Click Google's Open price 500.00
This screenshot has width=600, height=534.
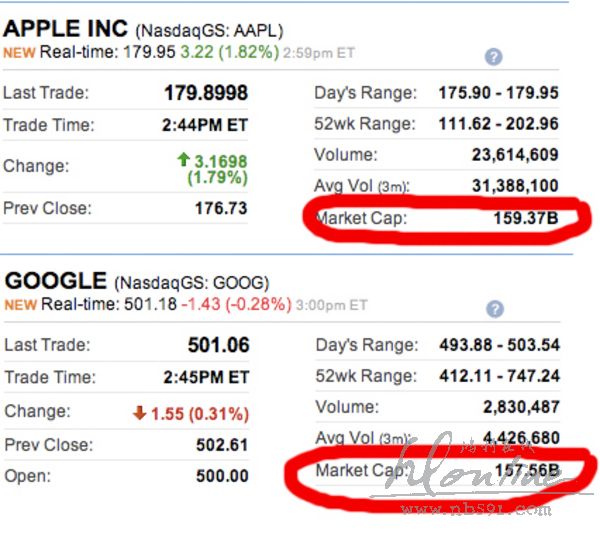[x=222, y=476]
